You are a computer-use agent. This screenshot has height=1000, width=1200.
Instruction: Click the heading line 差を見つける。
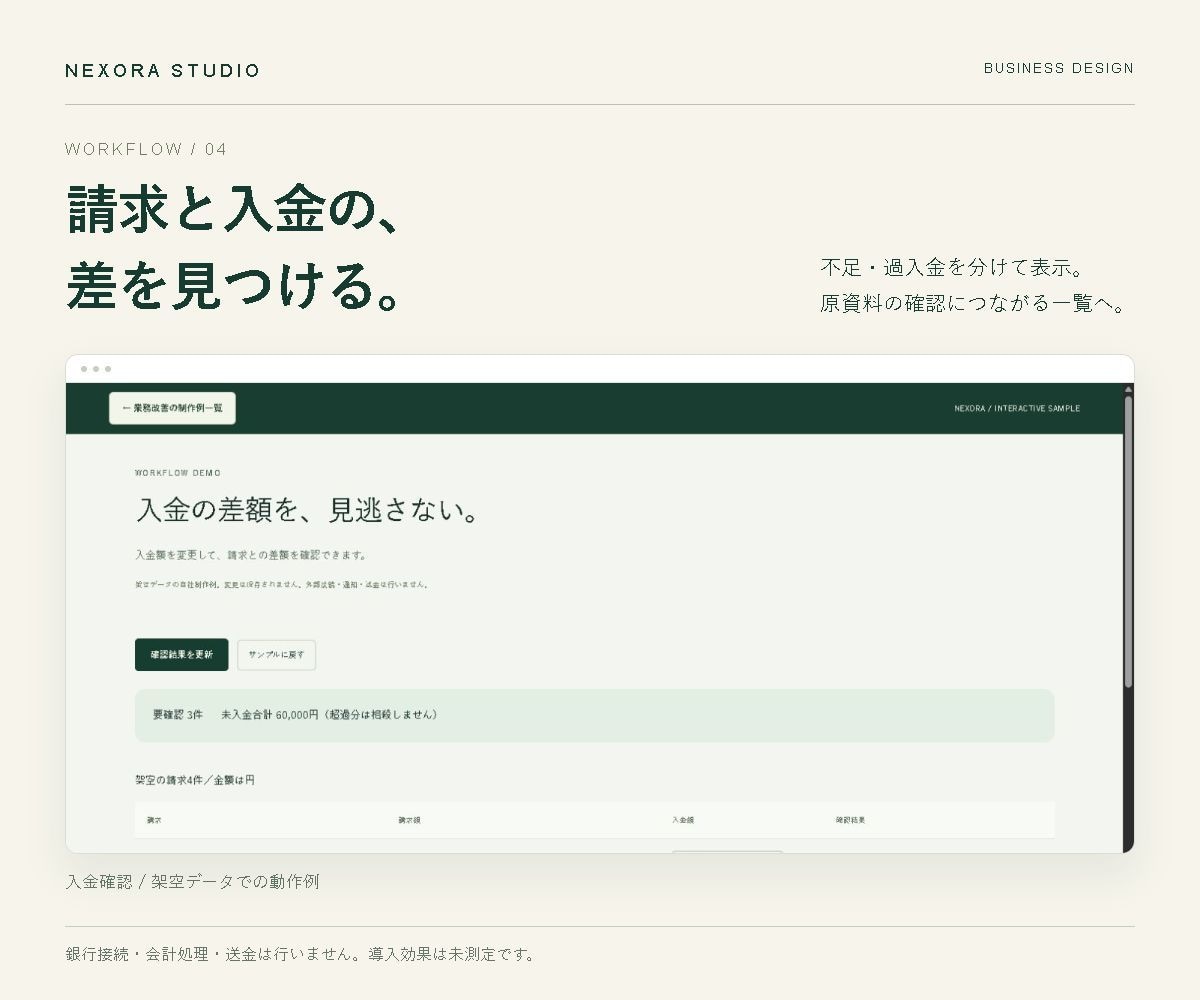234,287
